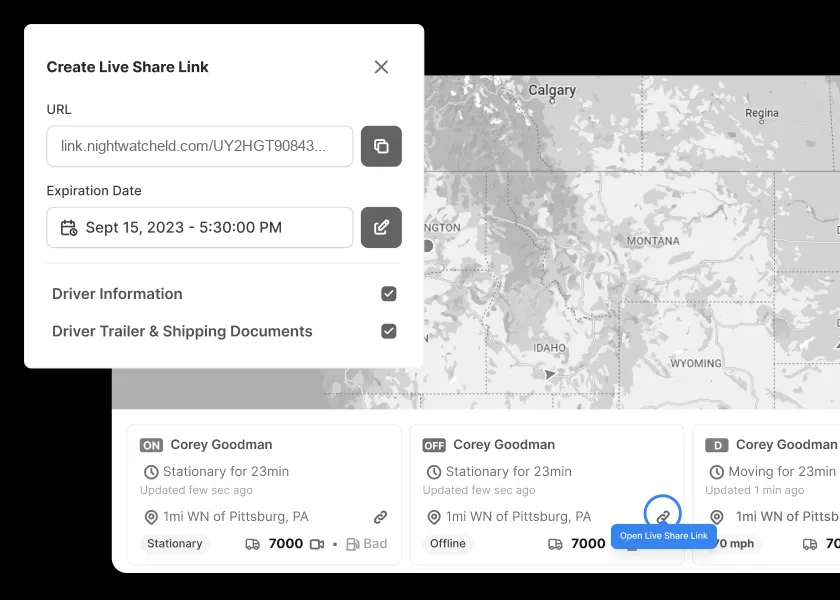Uncheck the Driver Information checkbox
Viewport: 840px width, 600px height.
pyautogui.click(x=388, y=294)
